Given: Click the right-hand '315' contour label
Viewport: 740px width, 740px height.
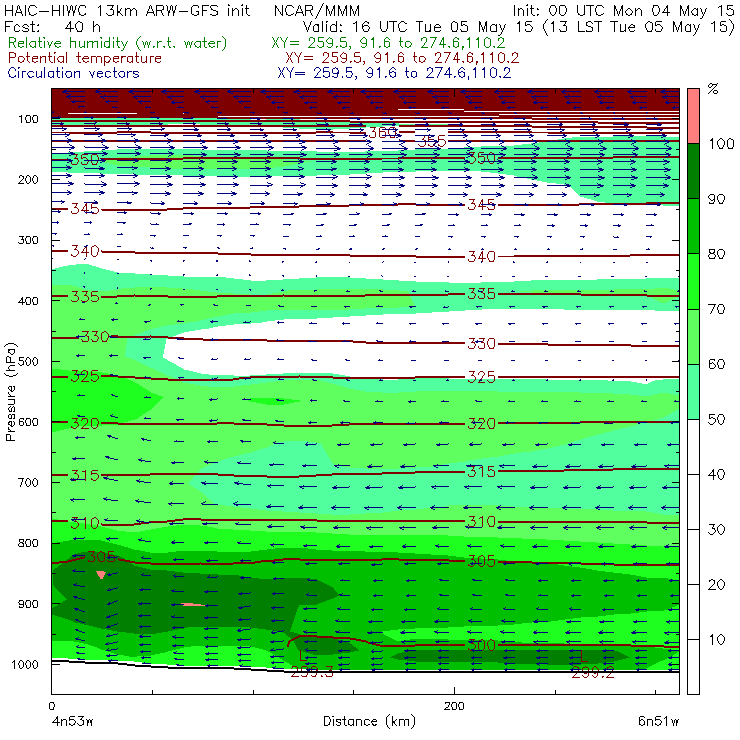Looking at the screenshot, I should click(481, 471).
